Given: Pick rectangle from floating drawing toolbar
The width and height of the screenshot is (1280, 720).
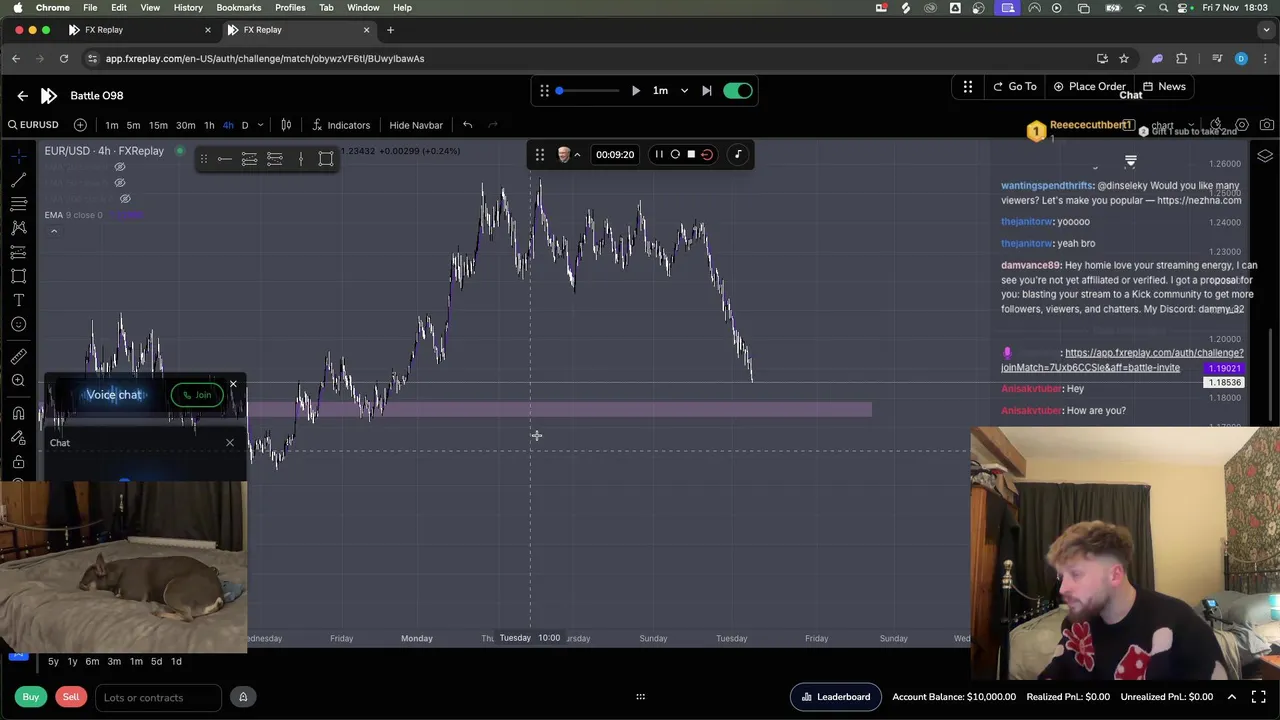Looking at the screenshot, I should point(326,159).
